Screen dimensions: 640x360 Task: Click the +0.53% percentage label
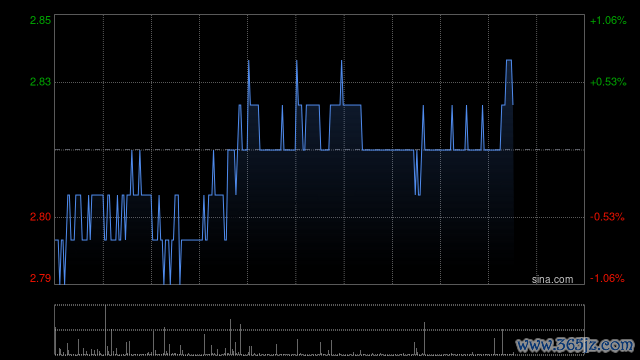pyautogui.click(x=608, y=82)
